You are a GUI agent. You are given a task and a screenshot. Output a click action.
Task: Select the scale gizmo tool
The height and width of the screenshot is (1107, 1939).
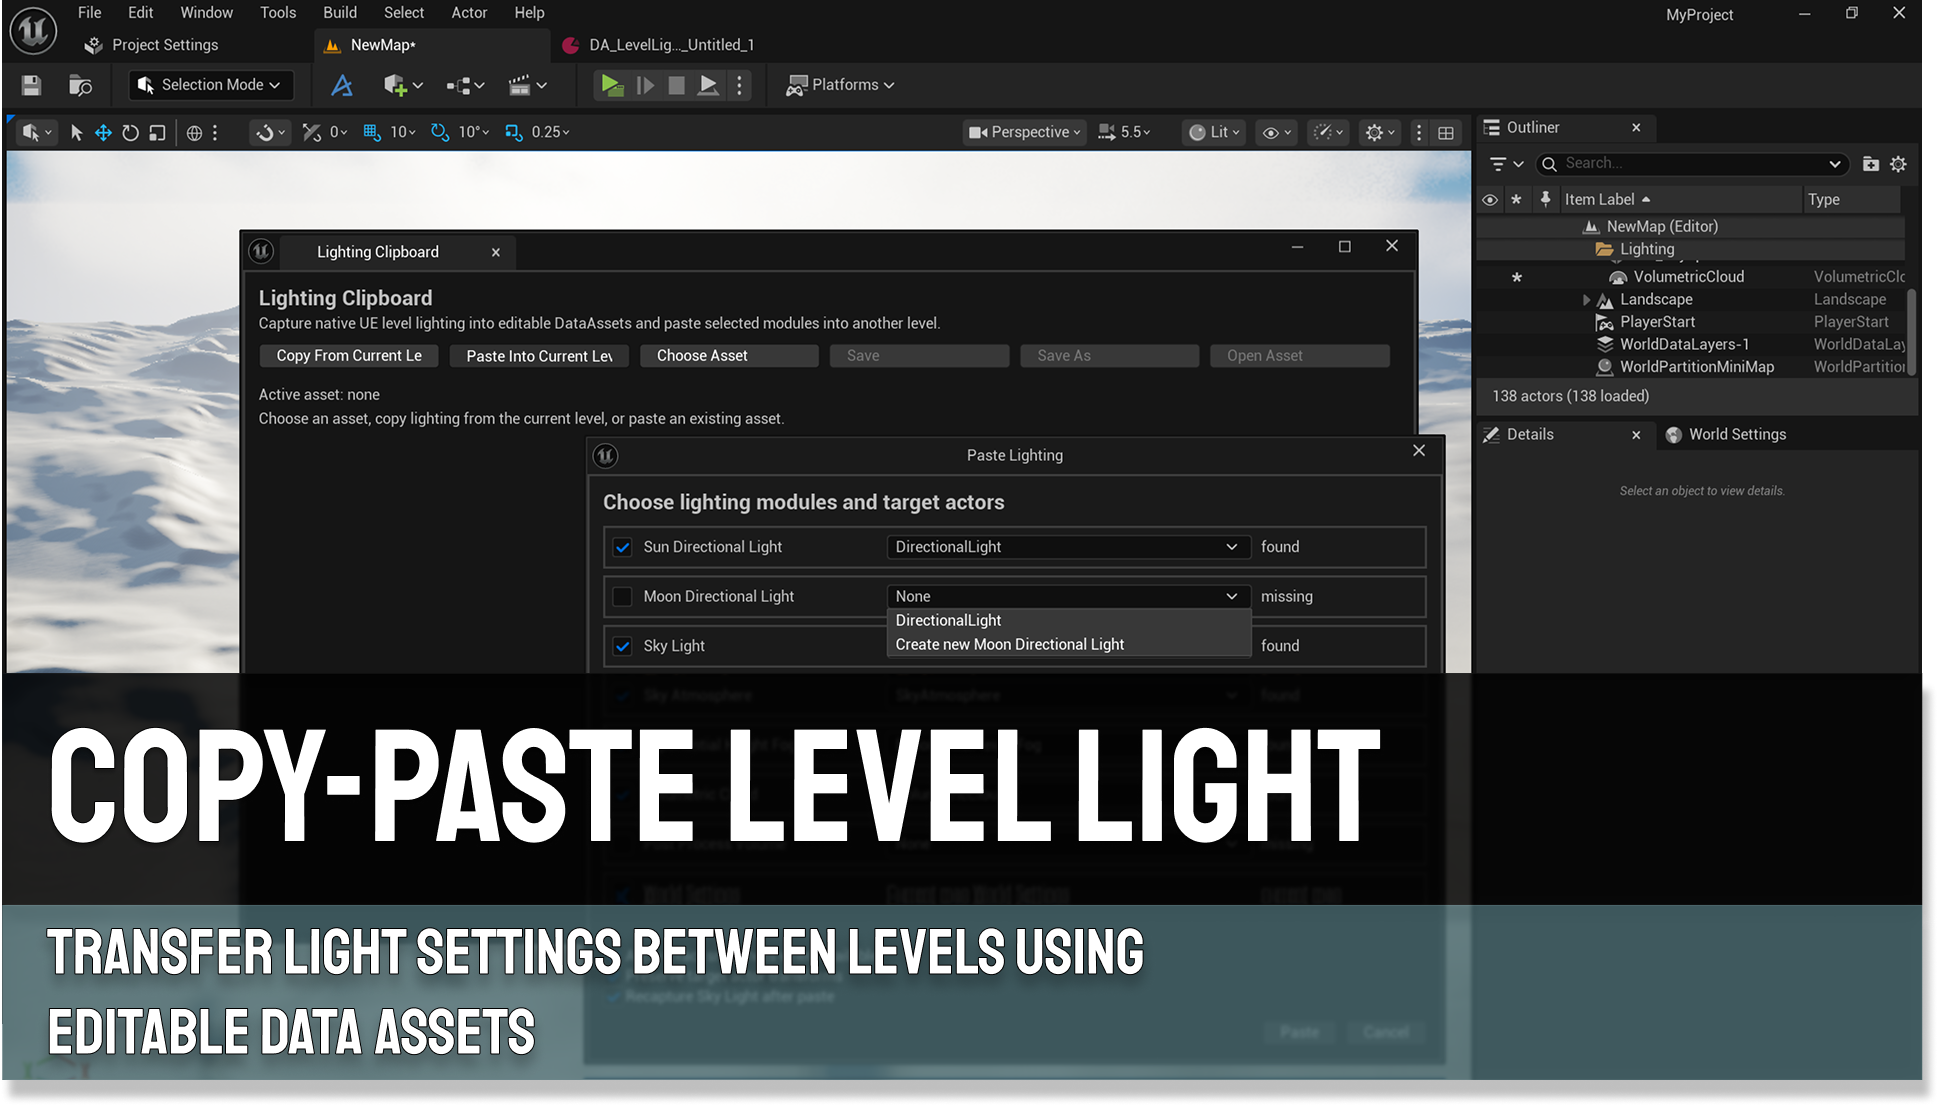point(157,132)
